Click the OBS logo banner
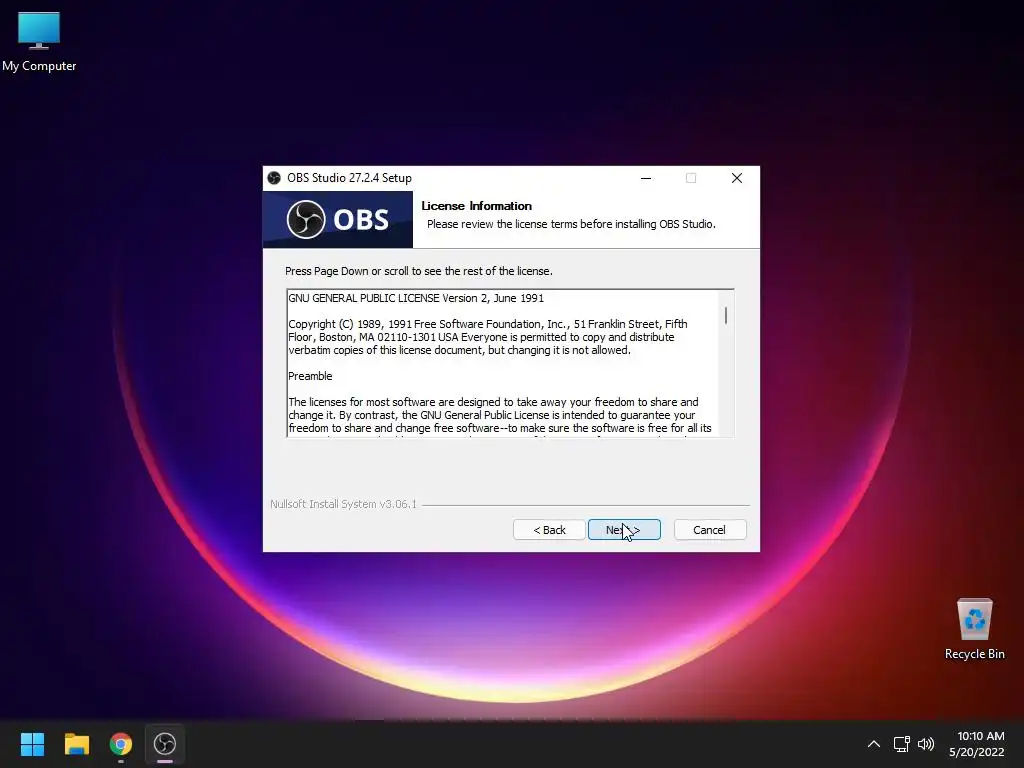Image resolution: width=1024 pixels, height=768 pixels. coord(338,219)
